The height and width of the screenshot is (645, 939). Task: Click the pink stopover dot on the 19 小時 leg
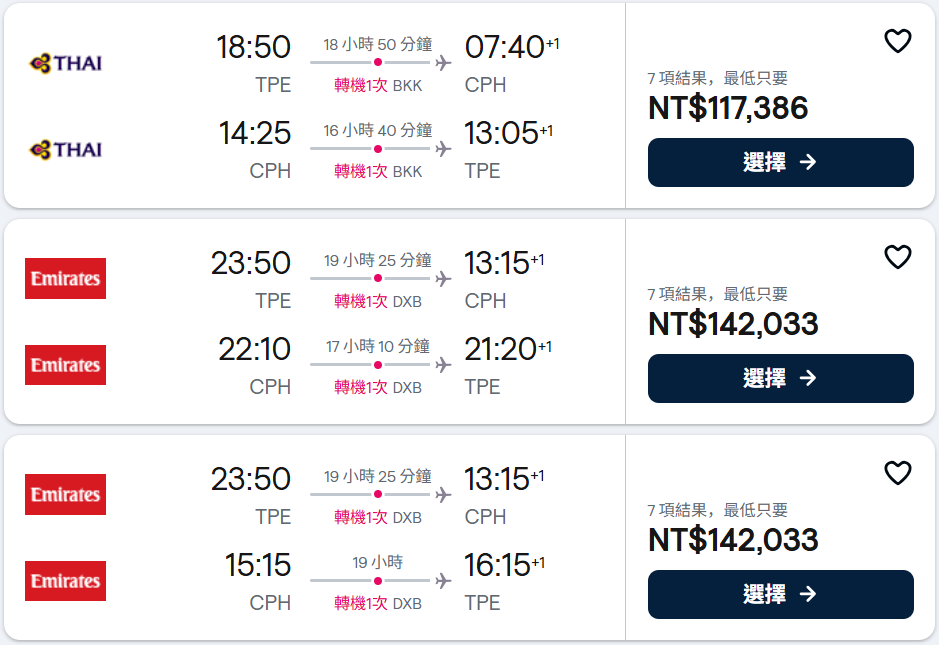tap(378, 581)
